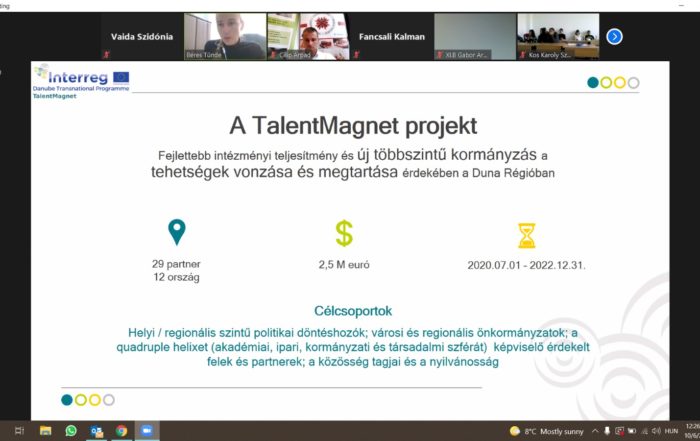700x441 pixels.
Task: Open Google Chrome in the taskbar
Action: click(x=121, y=430)
